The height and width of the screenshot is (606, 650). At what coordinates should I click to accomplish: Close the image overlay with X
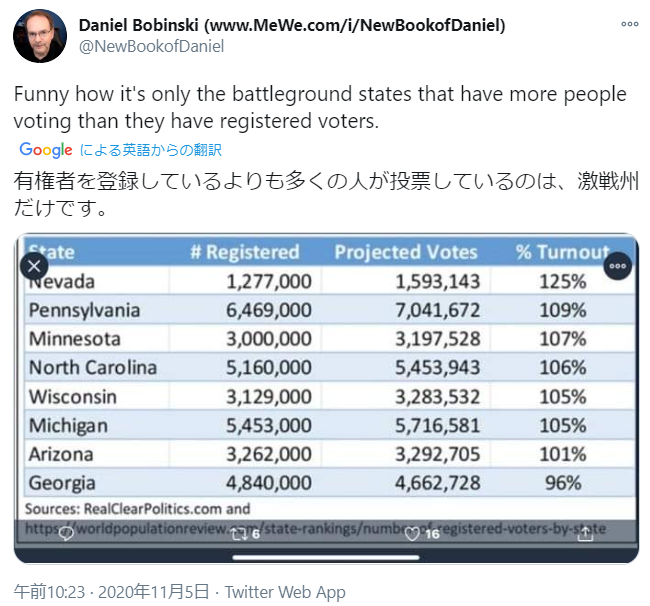(x=34, y=266)
